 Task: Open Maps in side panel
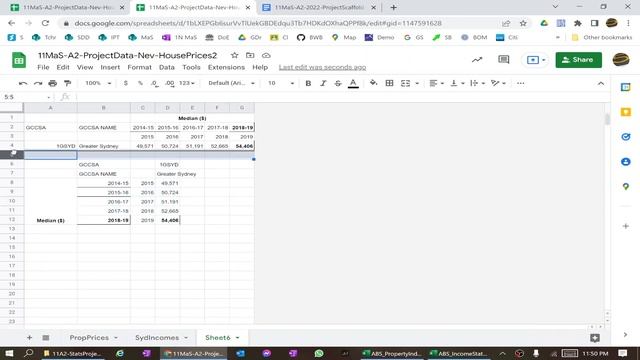tap(626, 187)
